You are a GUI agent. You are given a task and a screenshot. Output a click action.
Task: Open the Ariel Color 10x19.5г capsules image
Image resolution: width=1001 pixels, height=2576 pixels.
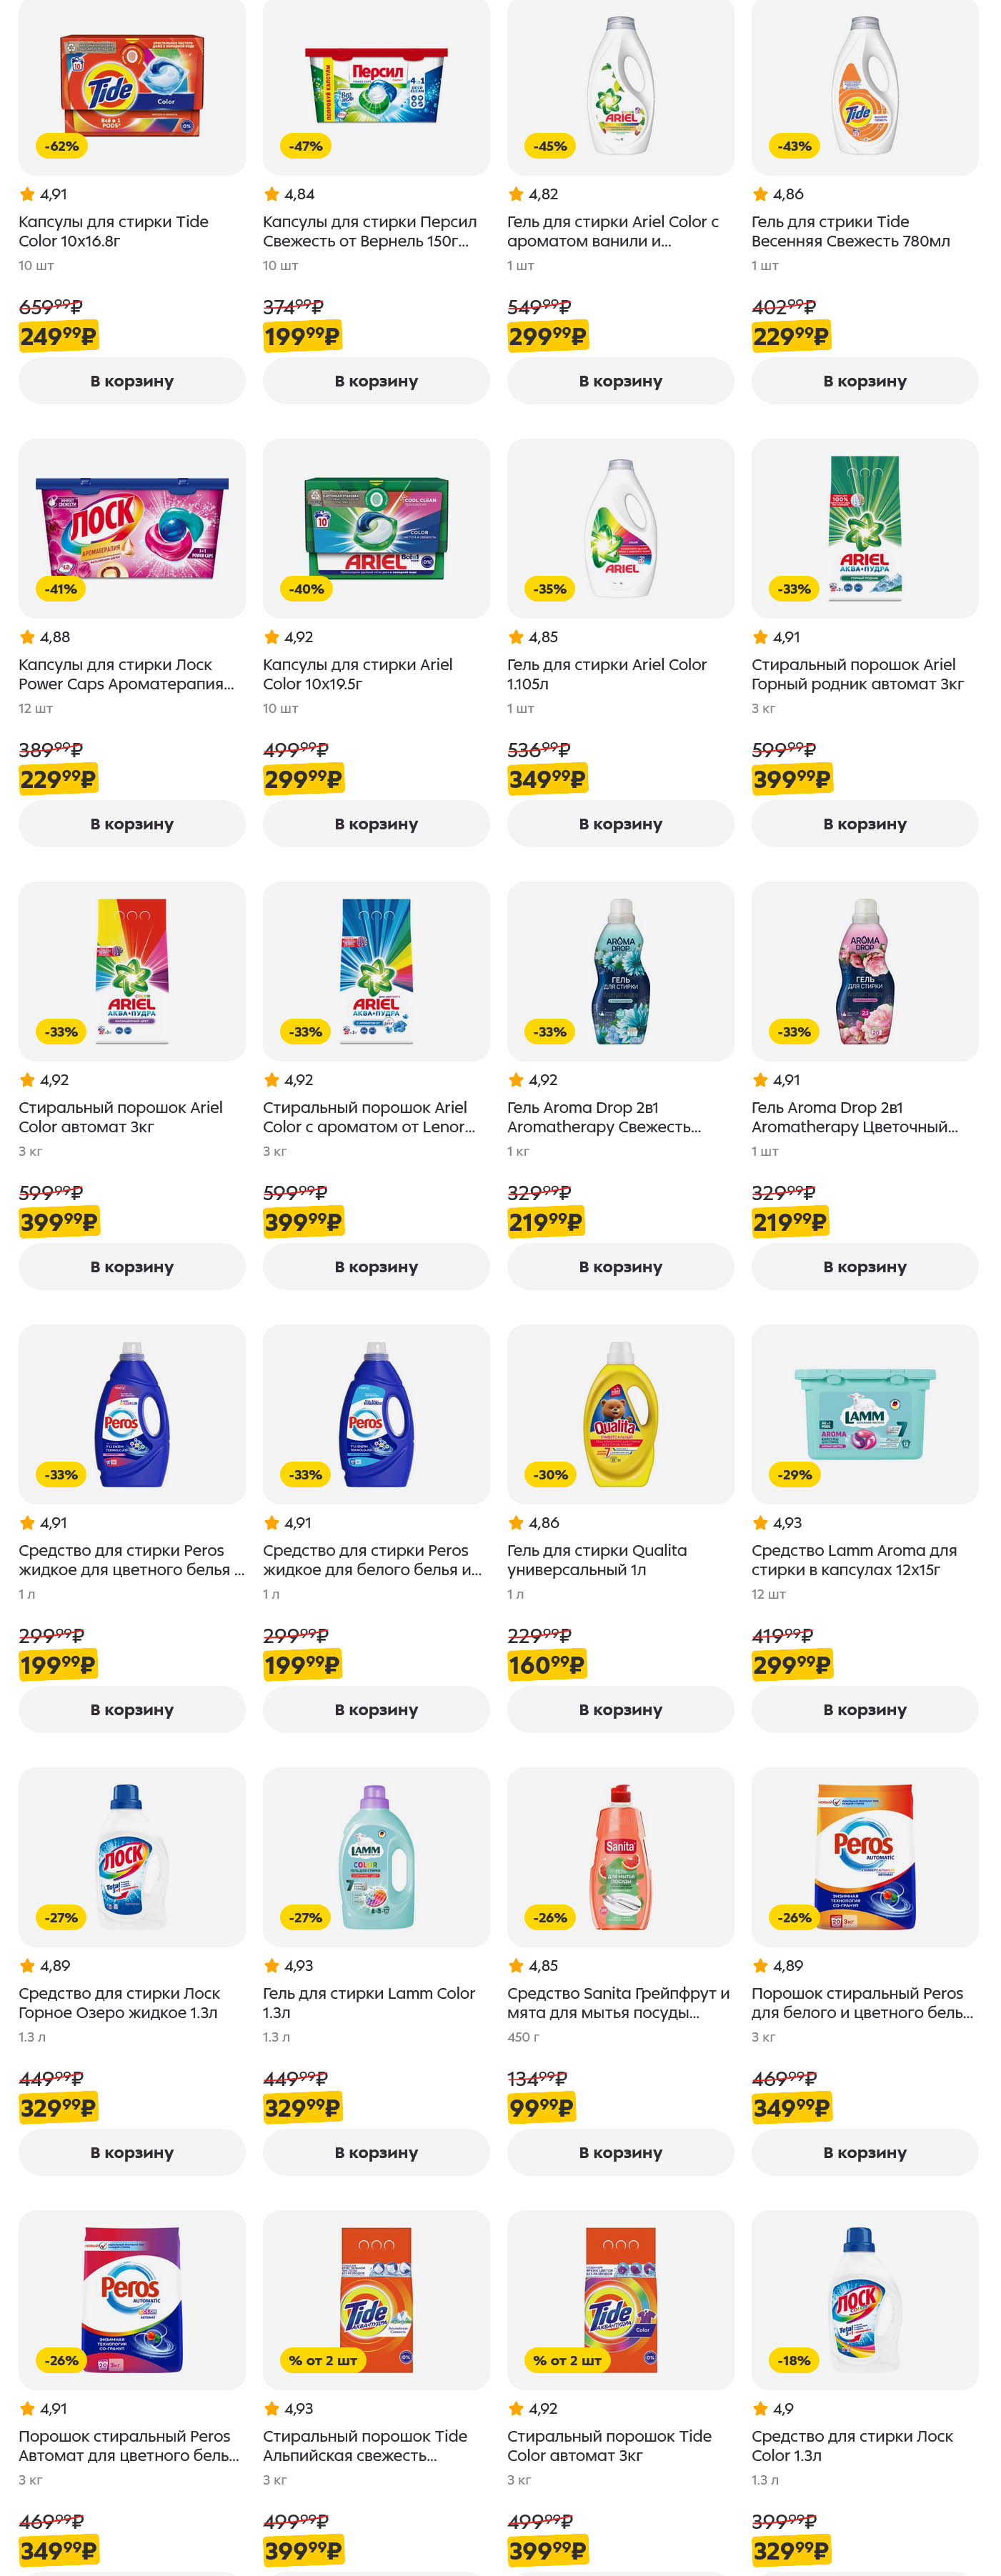coord(376,528)
